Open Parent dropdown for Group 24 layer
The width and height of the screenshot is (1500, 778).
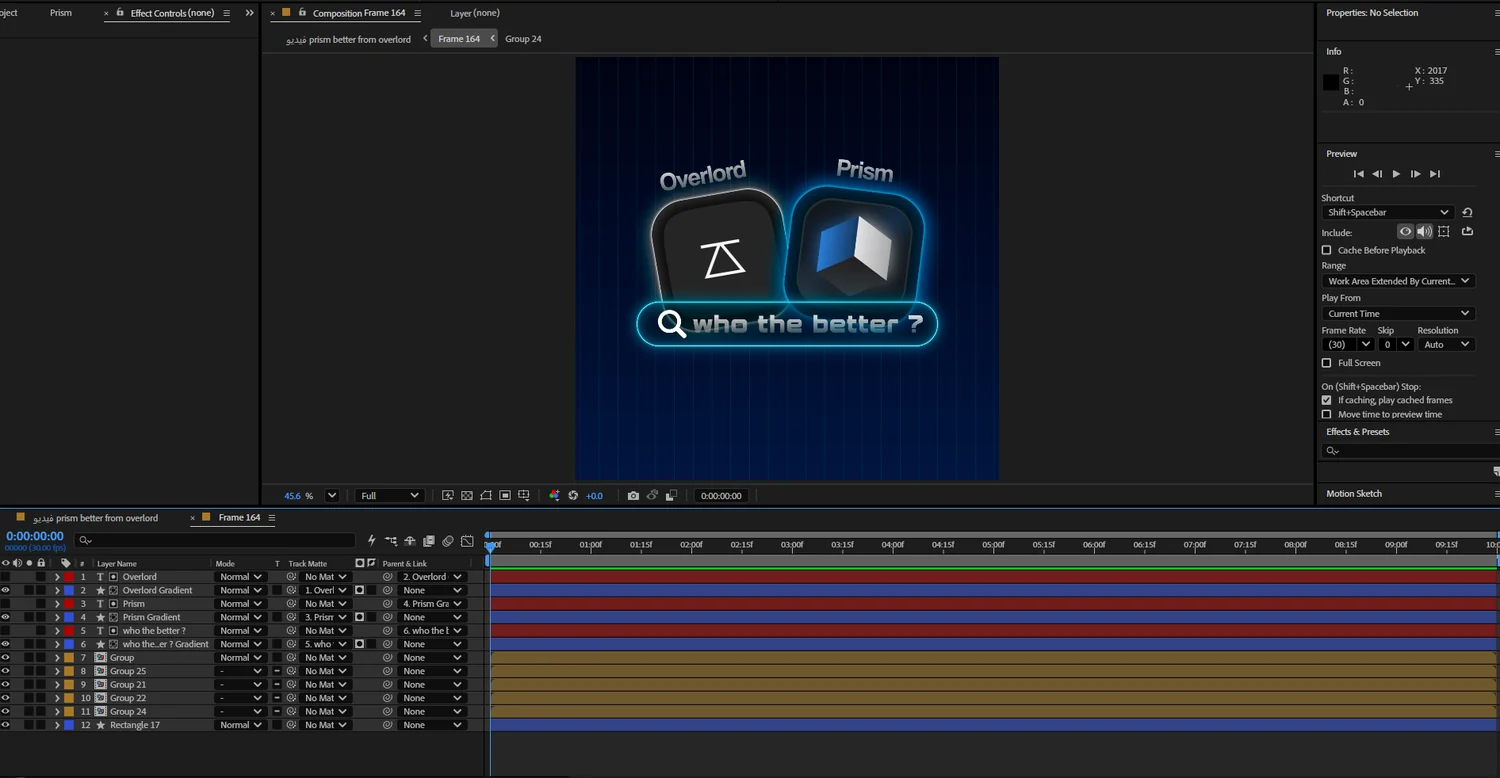click(x=431, y=712)
